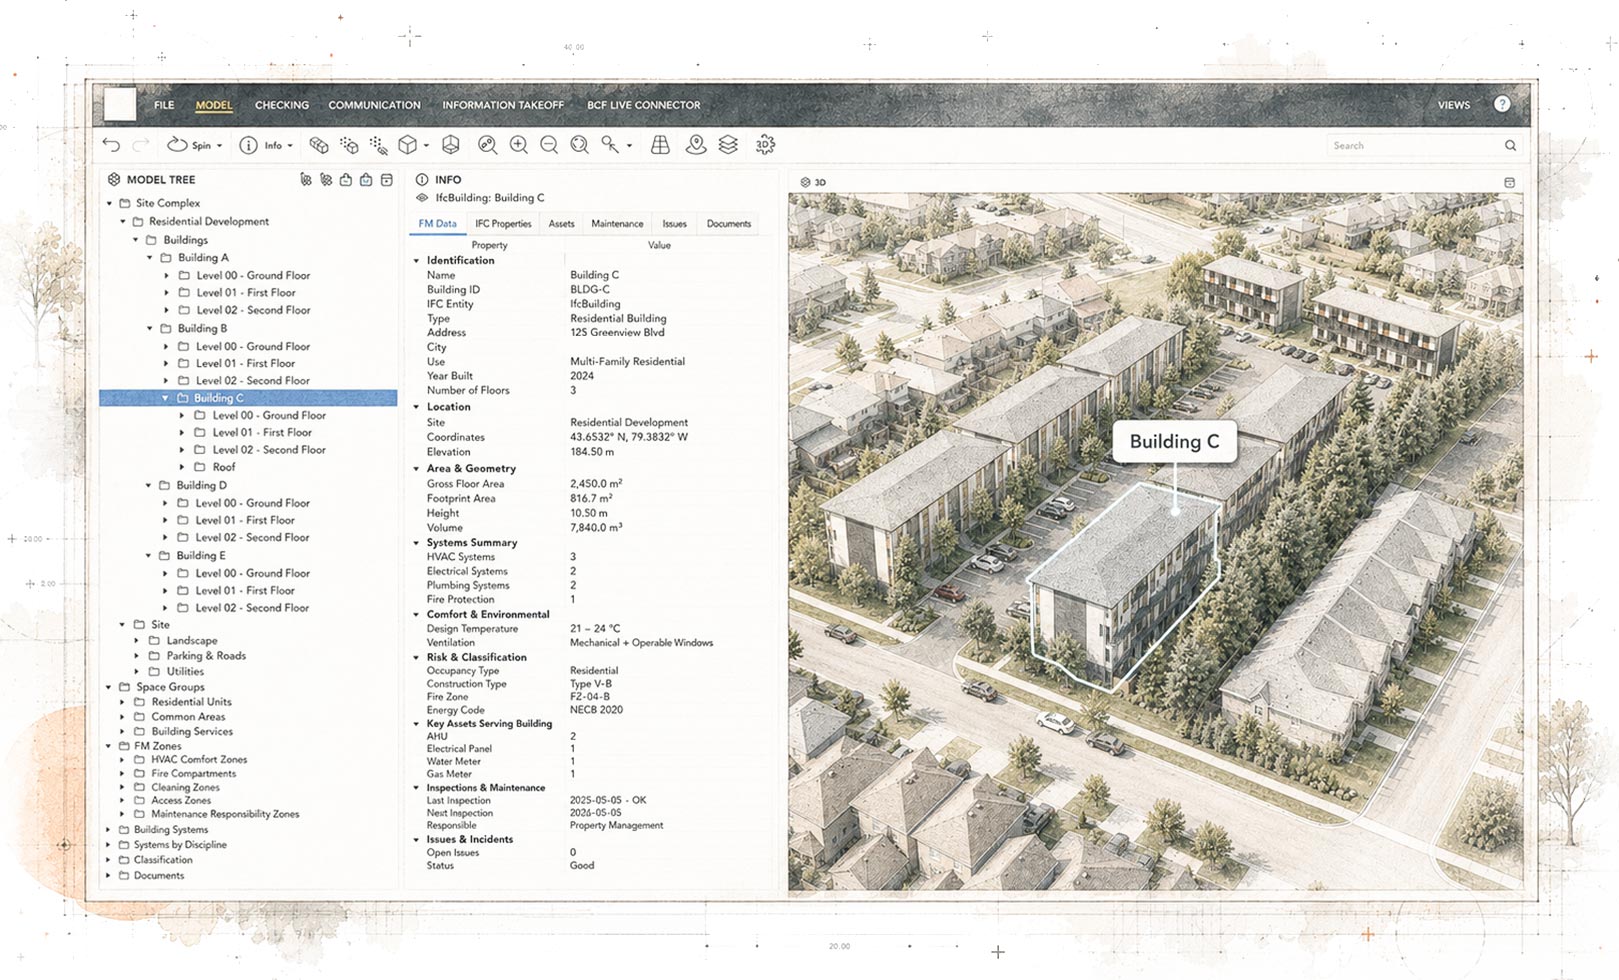The height and width of the screenshot is (980, 1619).
Task: Open the COMMUNICATION tab
Action: [374, 105]
